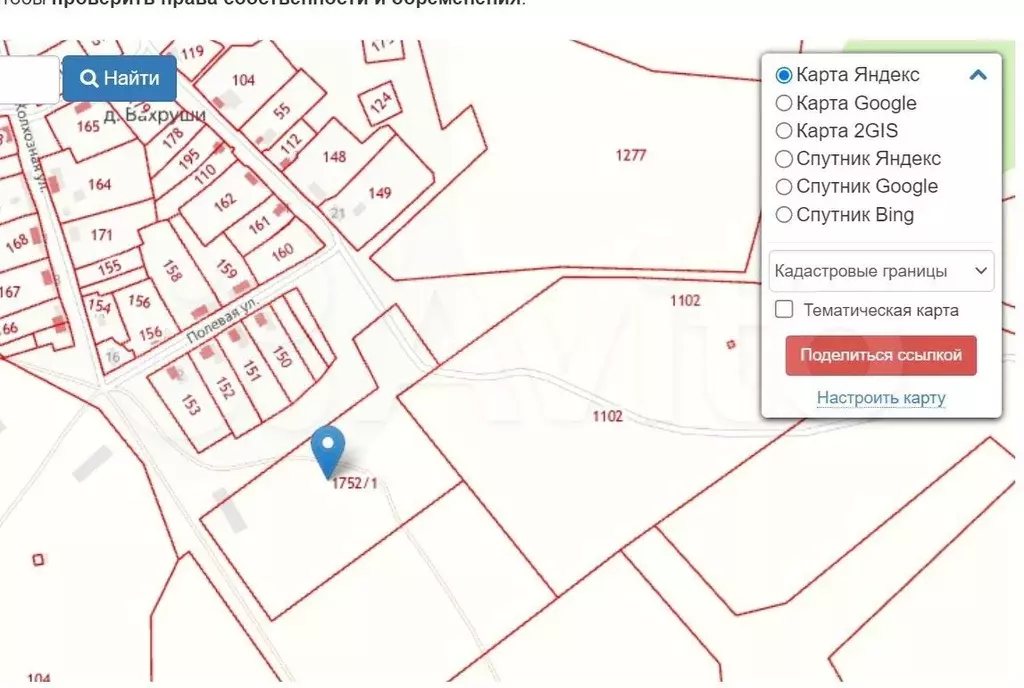Click parcel label 1752/1 near the marker

(355, 483)
